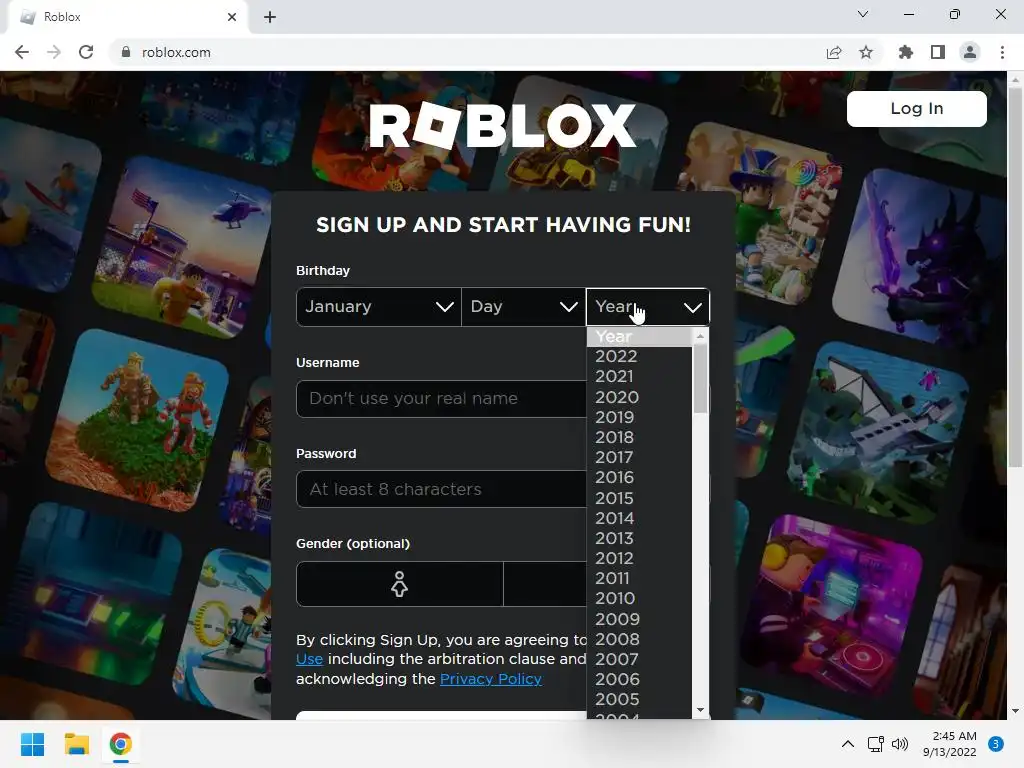Open a new tab with plus
Viewport: 1024px width, 768px height.
270,17
